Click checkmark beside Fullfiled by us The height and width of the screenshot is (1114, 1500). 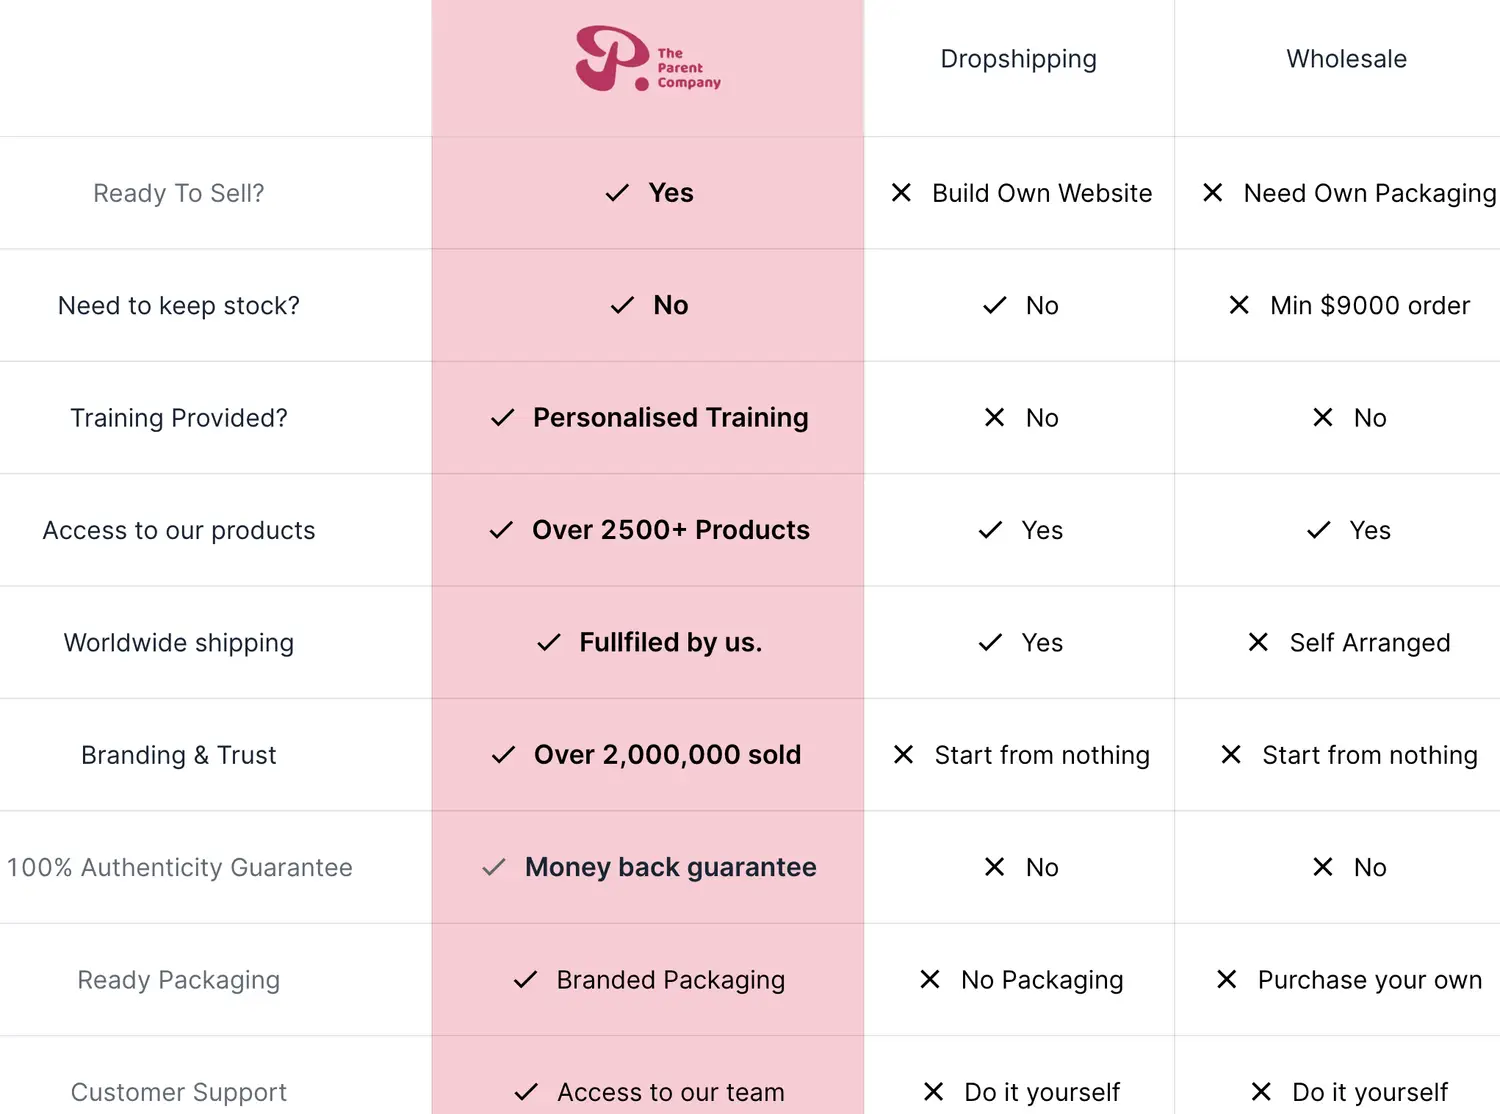click(549, 643)
